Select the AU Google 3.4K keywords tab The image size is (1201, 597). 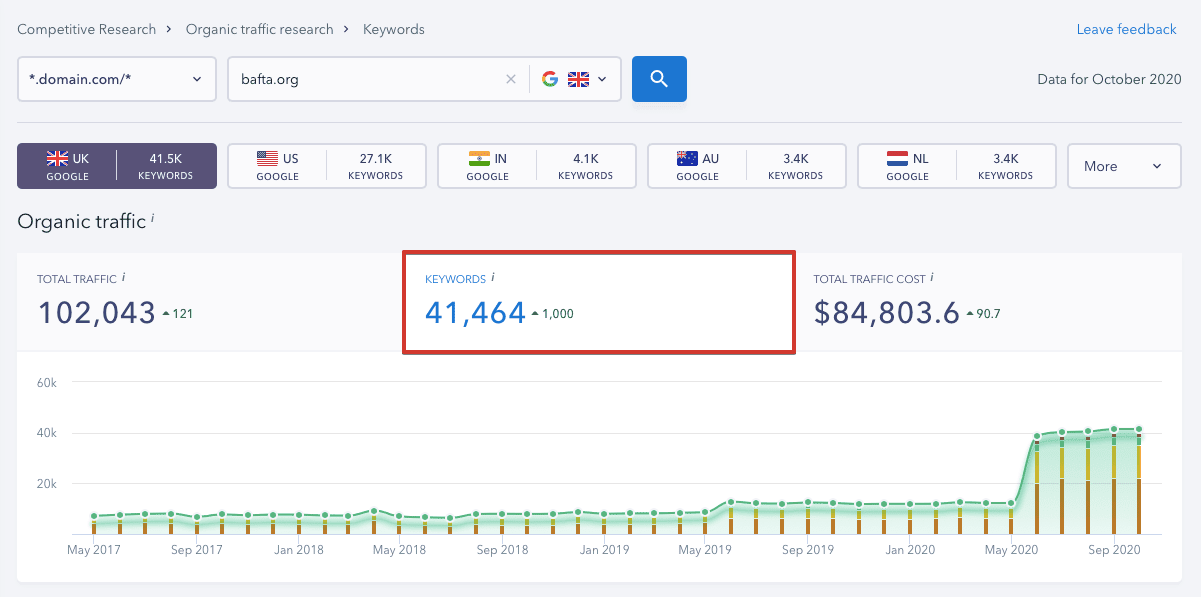click(747, 166)
